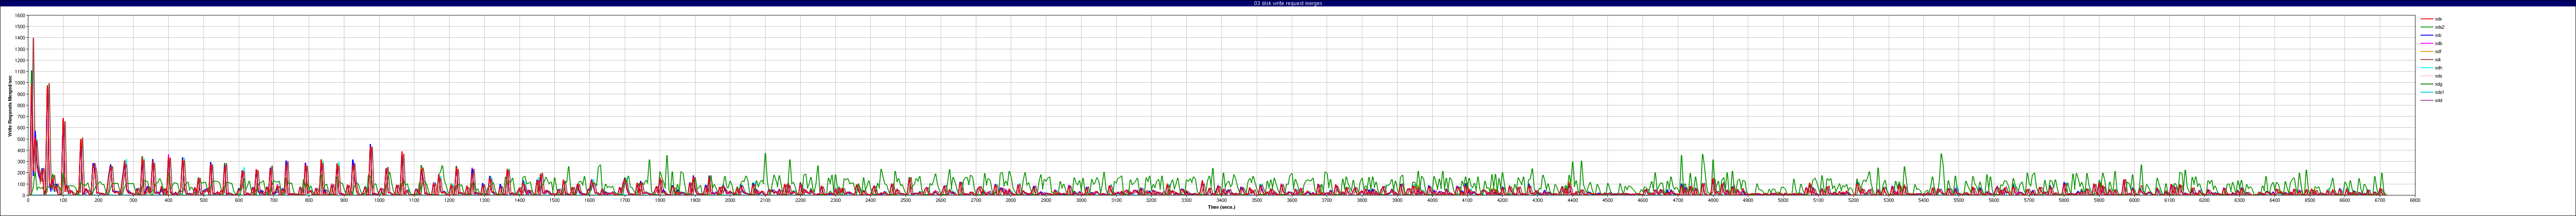This screenshot has width=2576, height=216.
Task: Click the 1600 label on the y-axis
Action: click(20, 16)
